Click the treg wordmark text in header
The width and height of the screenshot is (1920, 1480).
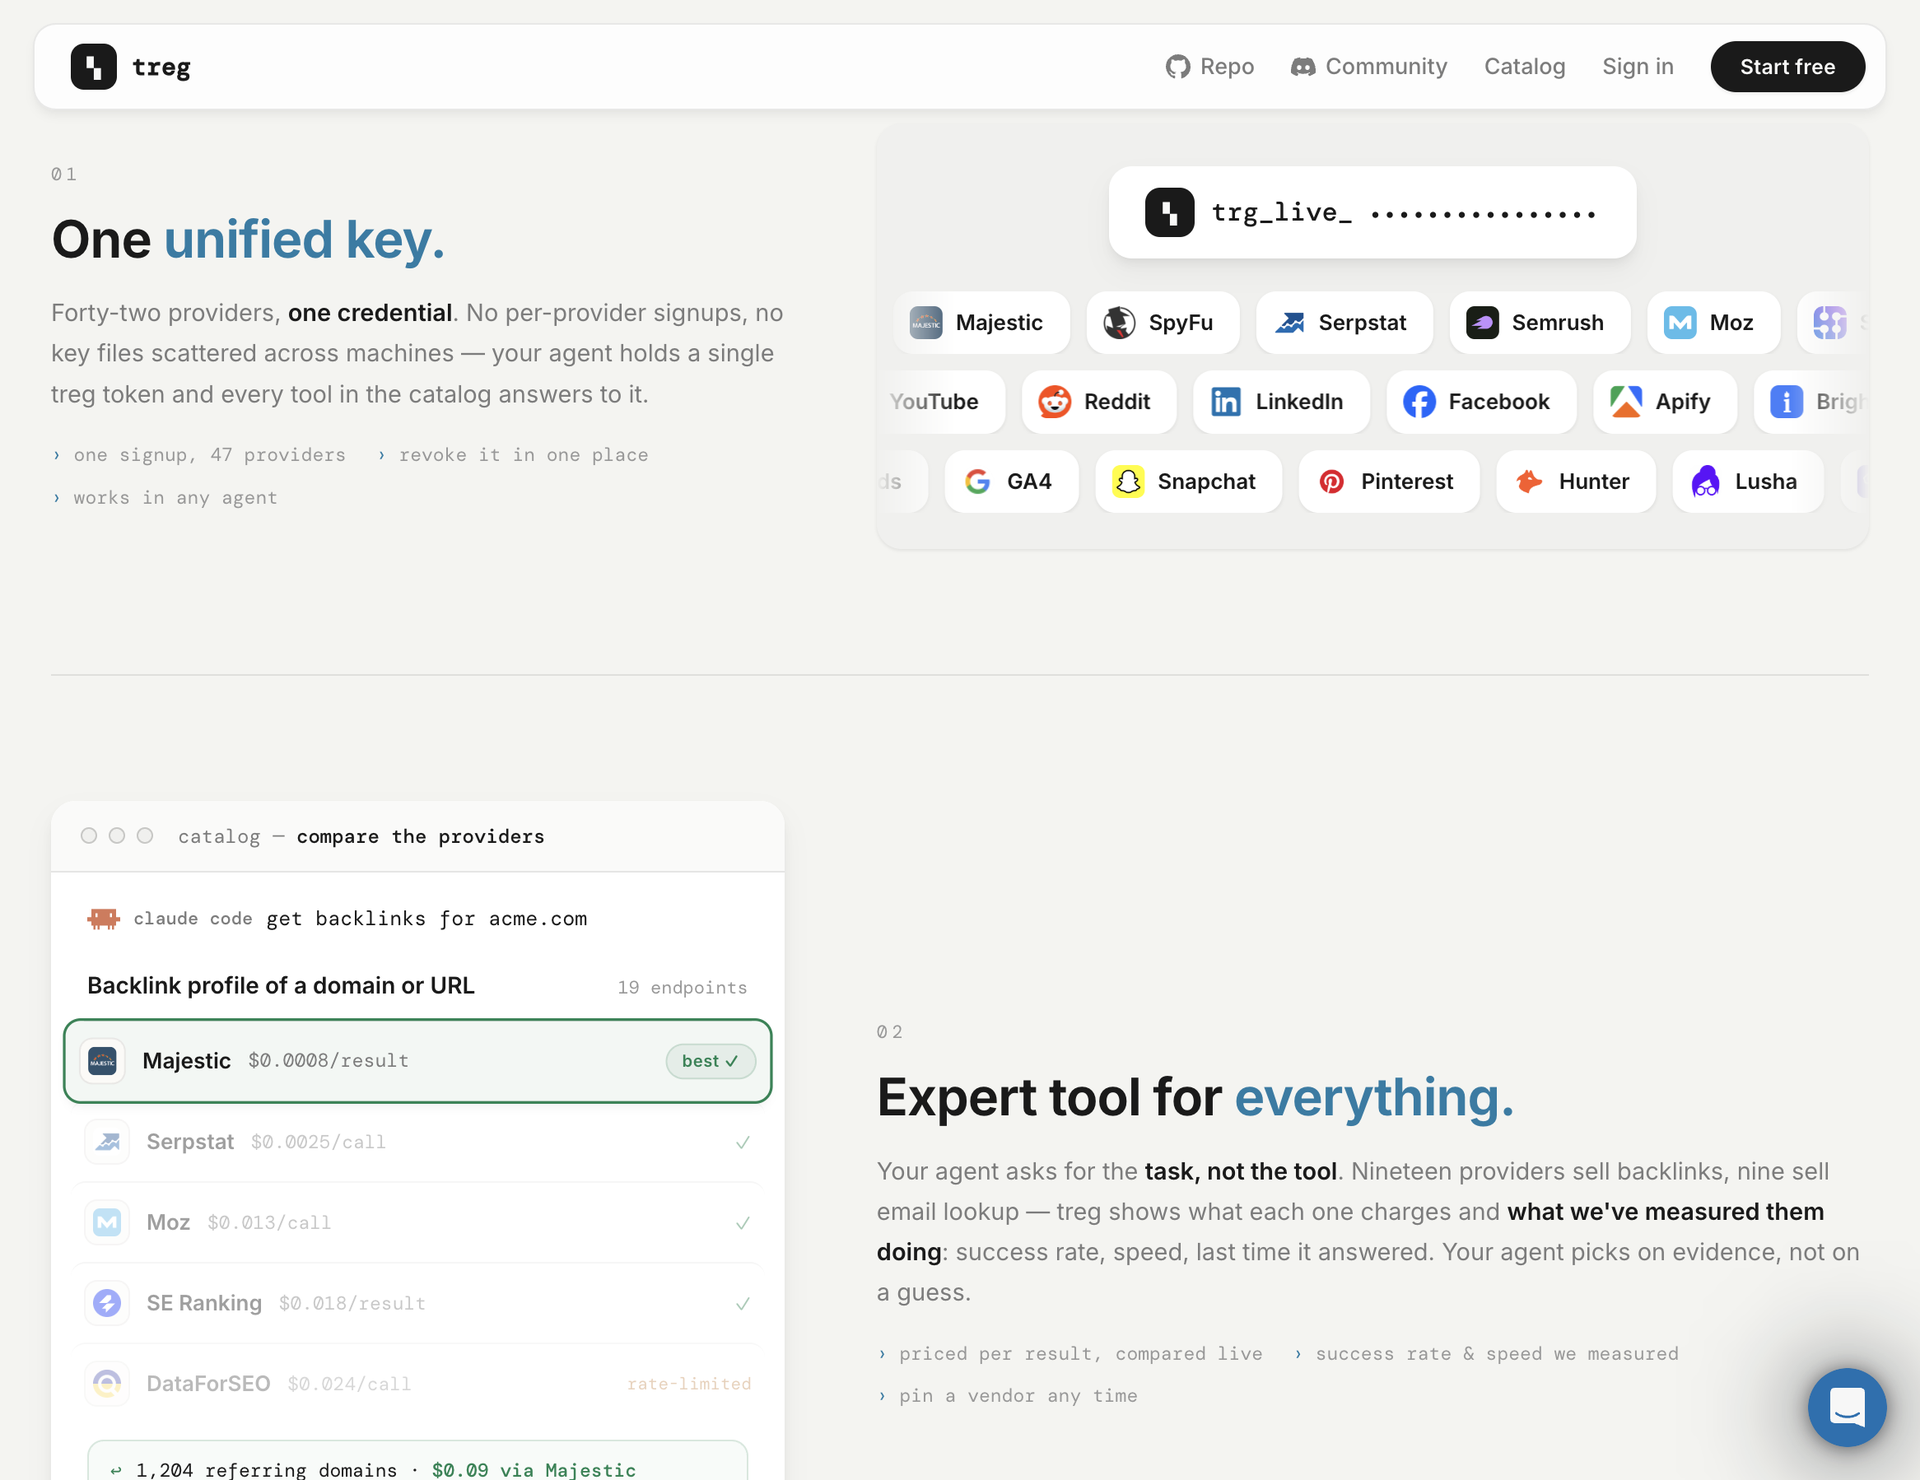(x=161, y=67)
